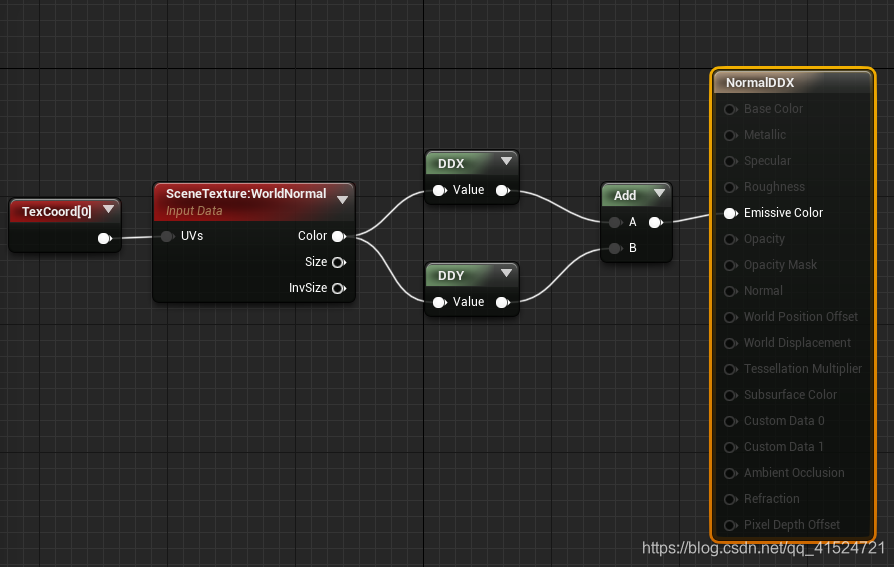Click the Ambient Occlusion pin
The width and height of the screenshot is (894, 567).
730,473
